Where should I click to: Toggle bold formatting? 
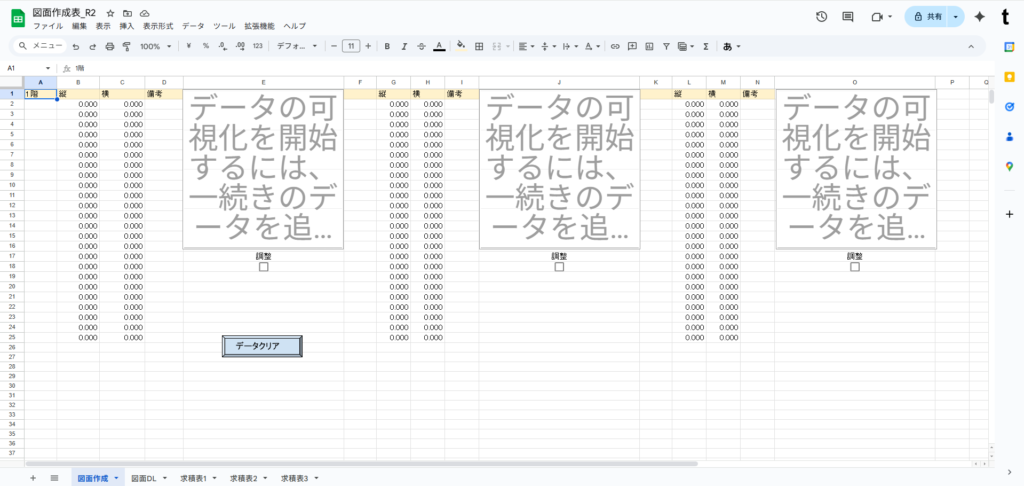pyautogui.click(x=387, y=46)
